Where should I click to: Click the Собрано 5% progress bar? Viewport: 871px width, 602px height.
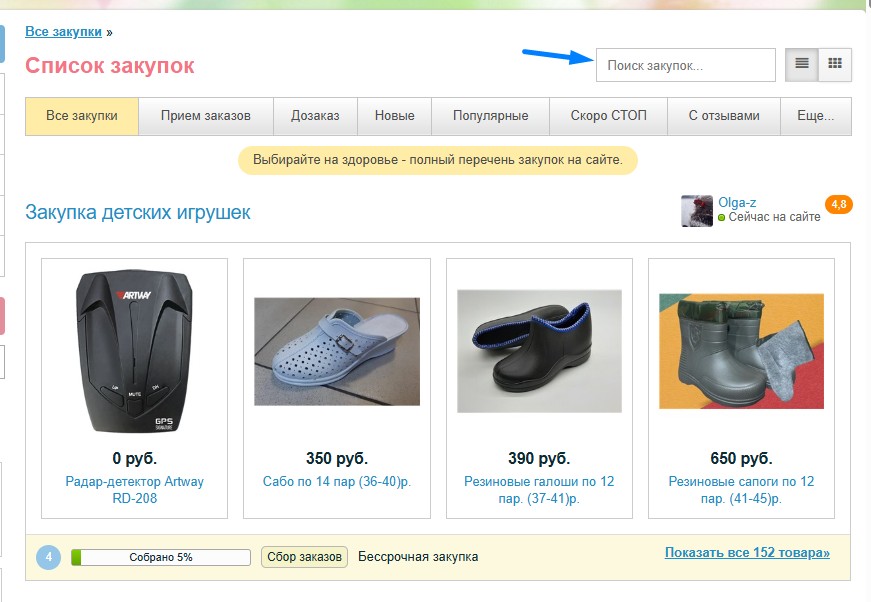[161, 557]
